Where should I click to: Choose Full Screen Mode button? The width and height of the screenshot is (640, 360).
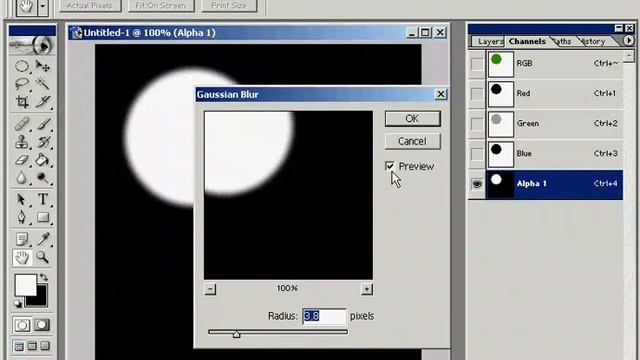[45, 347]
